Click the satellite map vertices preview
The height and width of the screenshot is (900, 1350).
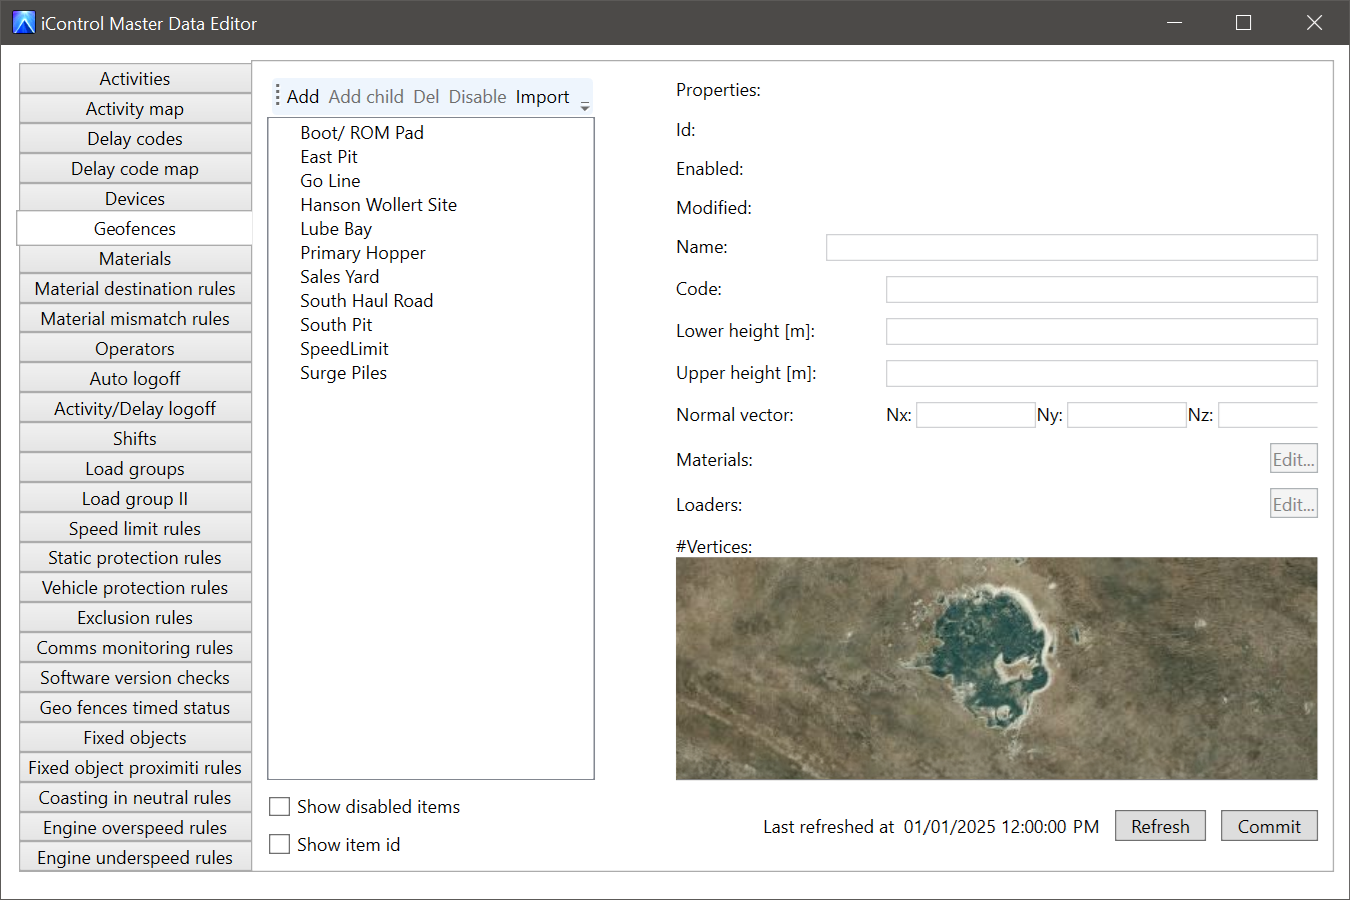coord(997,668)
